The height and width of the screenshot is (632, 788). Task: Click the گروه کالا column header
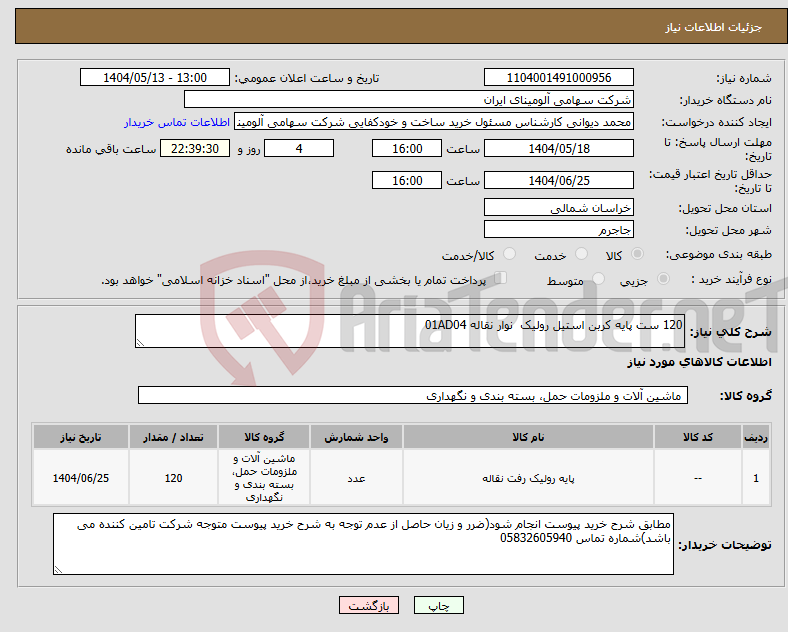click(264, 437)
